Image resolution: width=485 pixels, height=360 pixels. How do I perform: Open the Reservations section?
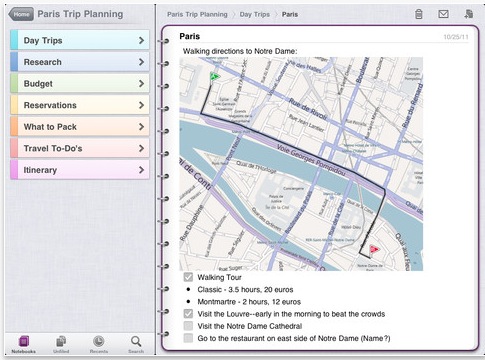pyautogui.click(x=80, y=105)
